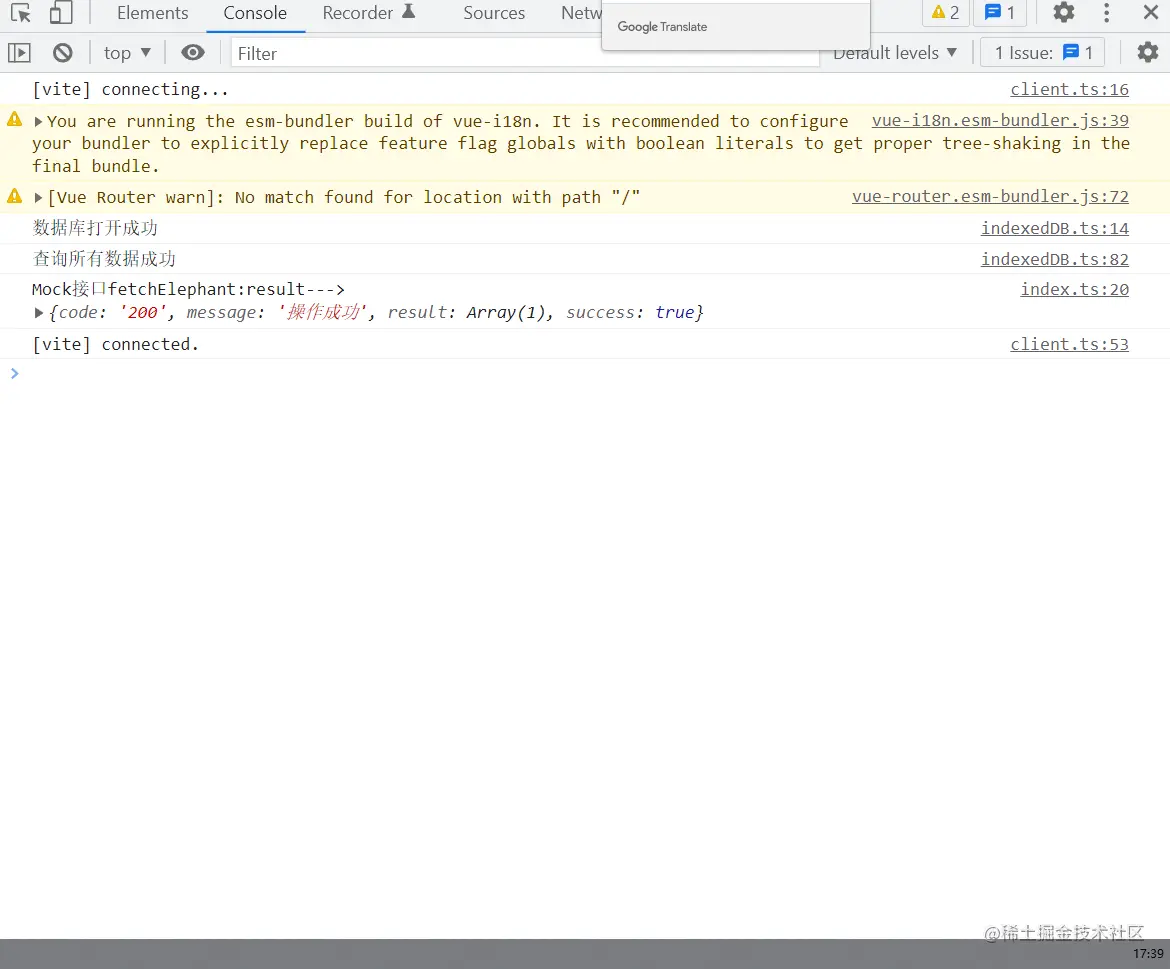Open source link vue-i18n.esm-bundler.js:39

[x=1000, y=121]
